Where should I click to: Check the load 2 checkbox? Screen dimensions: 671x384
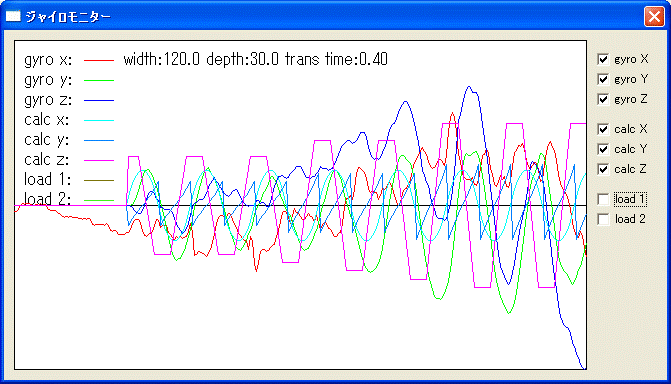(603, 219)
